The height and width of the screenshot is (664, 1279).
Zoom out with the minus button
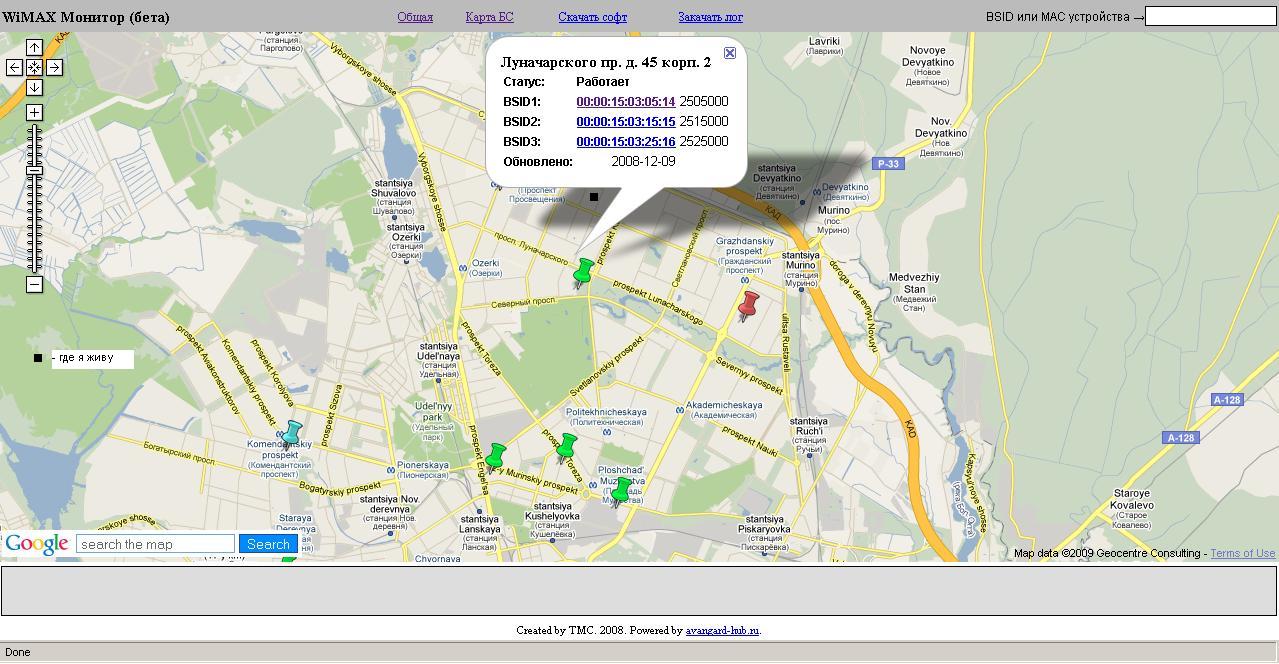(x=34, y=285)
